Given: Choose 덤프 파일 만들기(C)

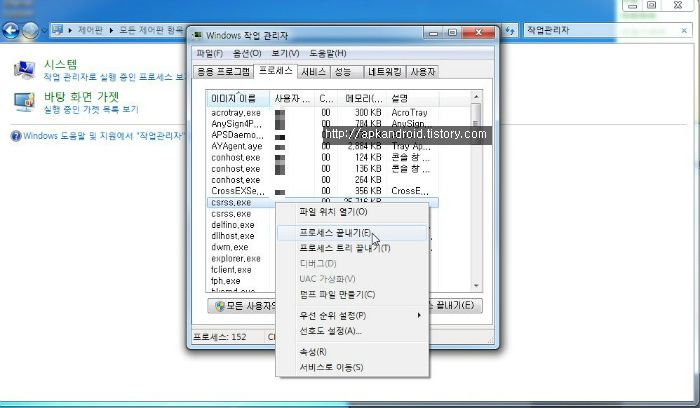Looking at the screenshot, I should pos(352,295).
